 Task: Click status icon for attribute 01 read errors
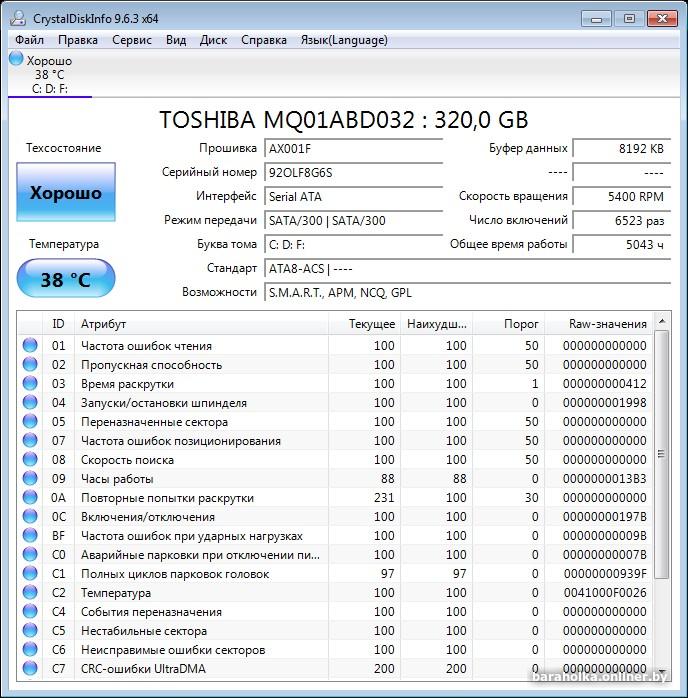click(30, 346)
